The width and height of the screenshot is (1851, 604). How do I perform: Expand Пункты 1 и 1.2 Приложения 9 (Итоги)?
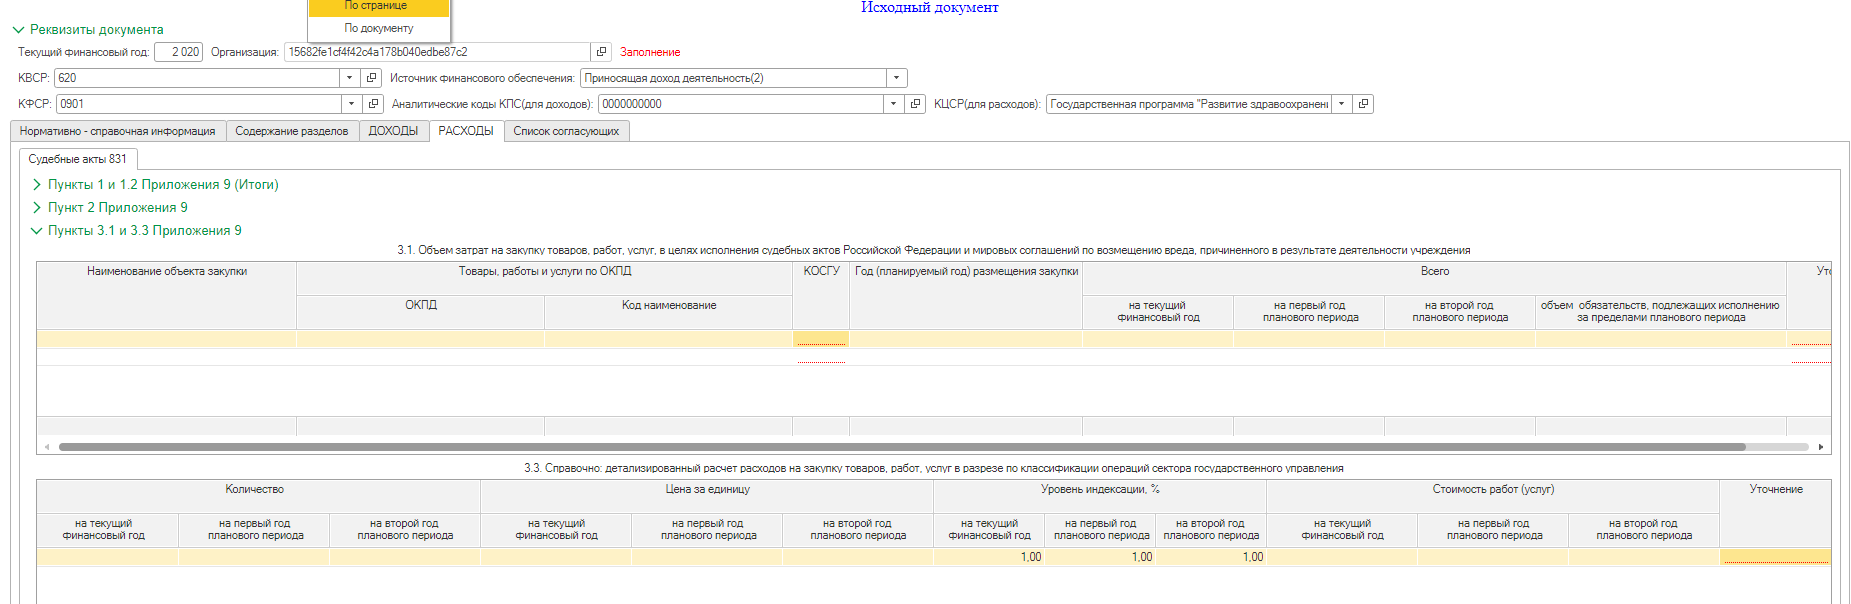coord(37,185)
